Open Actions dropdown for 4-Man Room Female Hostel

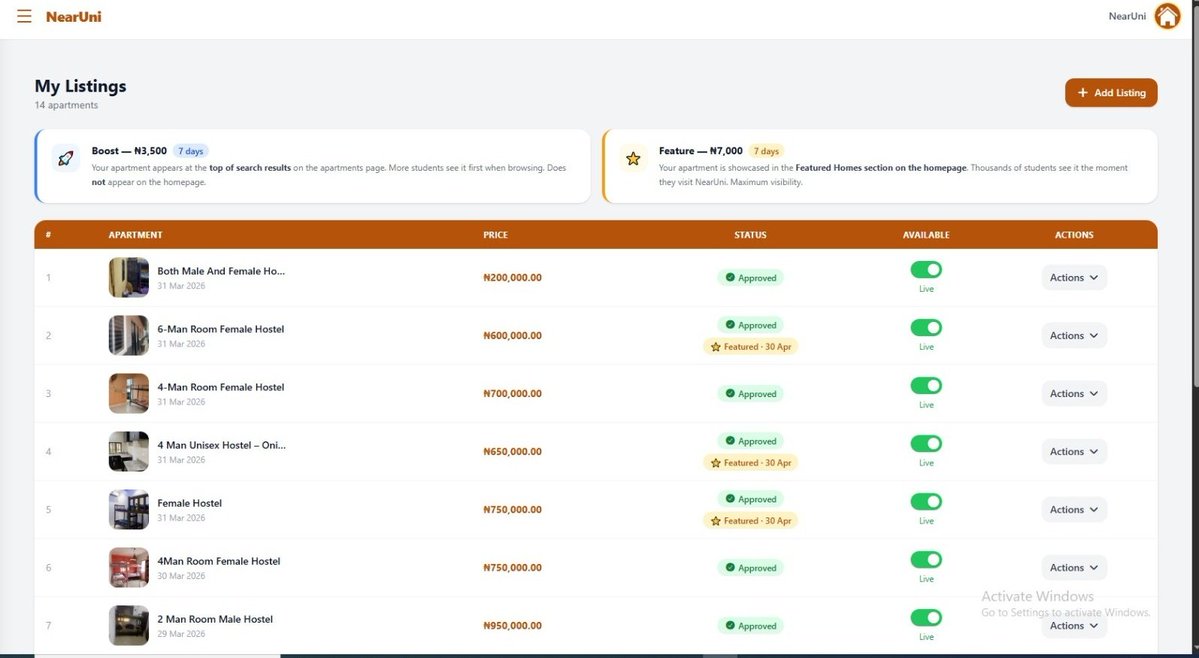point(1074,394)
